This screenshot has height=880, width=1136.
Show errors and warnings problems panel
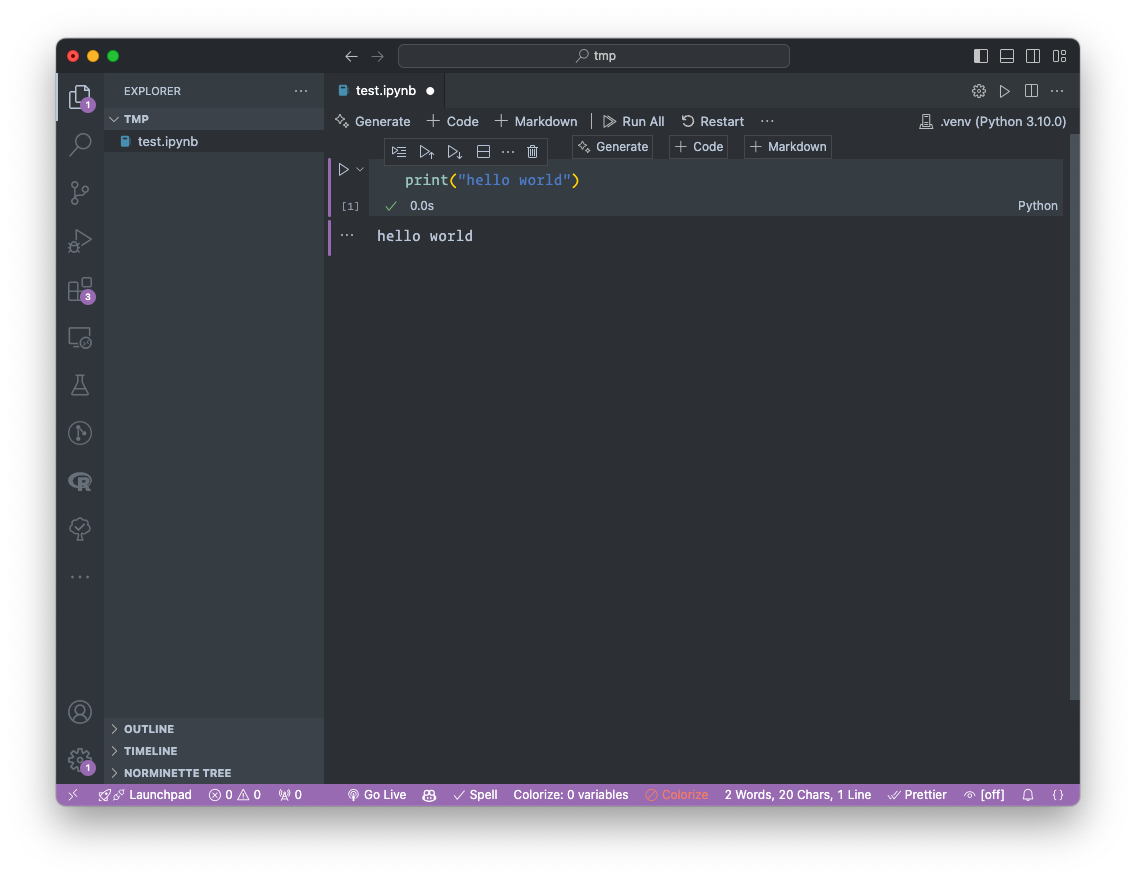click(235, 795)
